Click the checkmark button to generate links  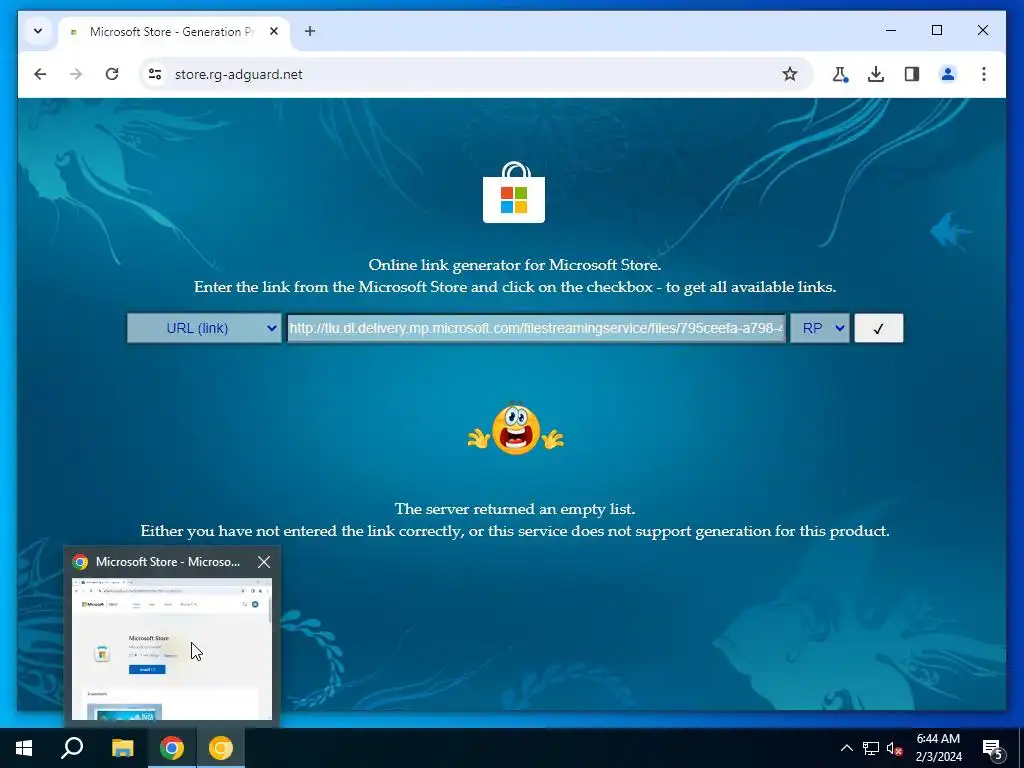click(878, 328)
